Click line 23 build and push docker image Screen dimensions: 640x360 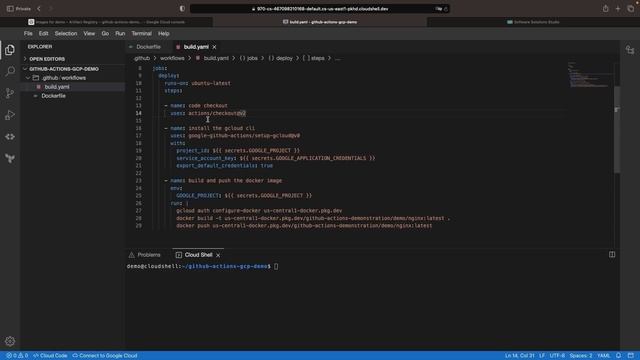223,180
